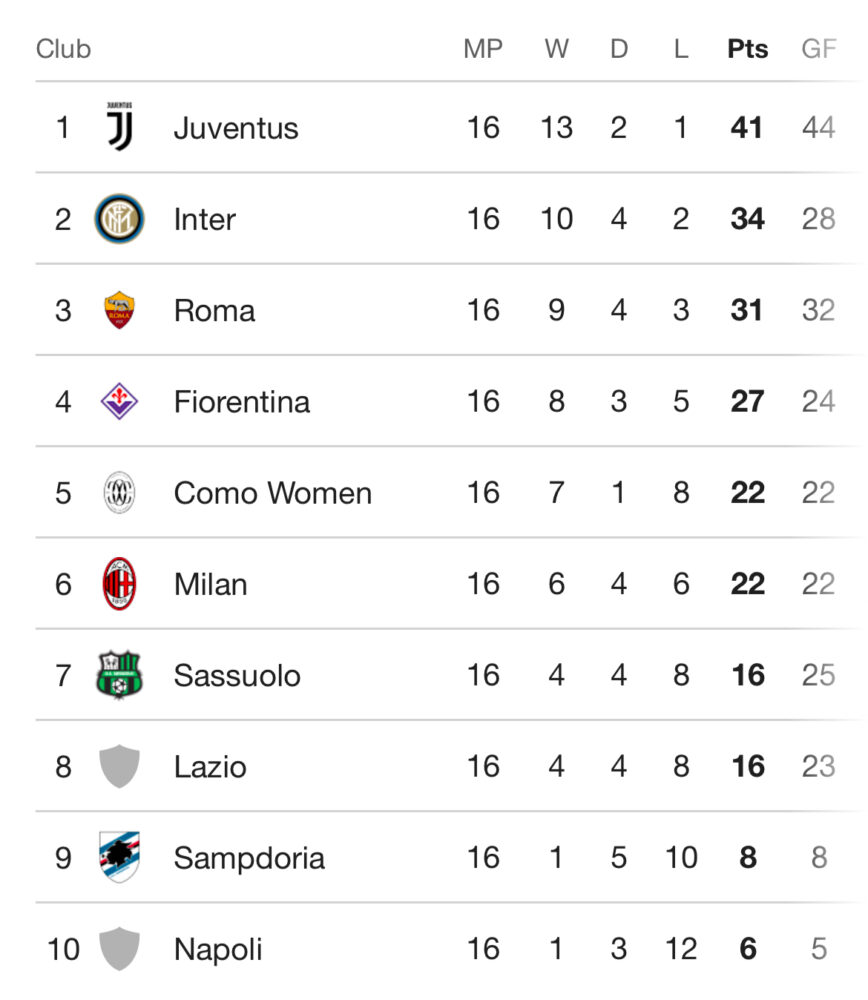Select the Club column header
Screen dimensions: 868x1000
coord(63,49)
